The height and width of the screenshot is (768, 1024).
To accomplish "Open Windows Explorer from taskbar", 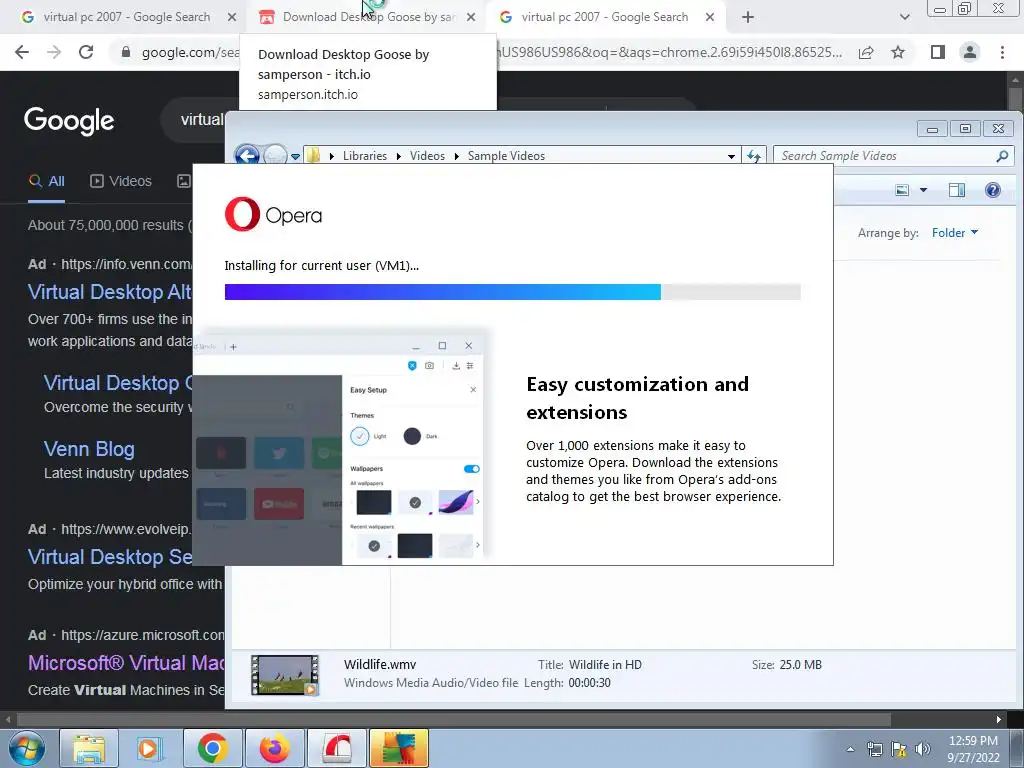I will (89, 748).
